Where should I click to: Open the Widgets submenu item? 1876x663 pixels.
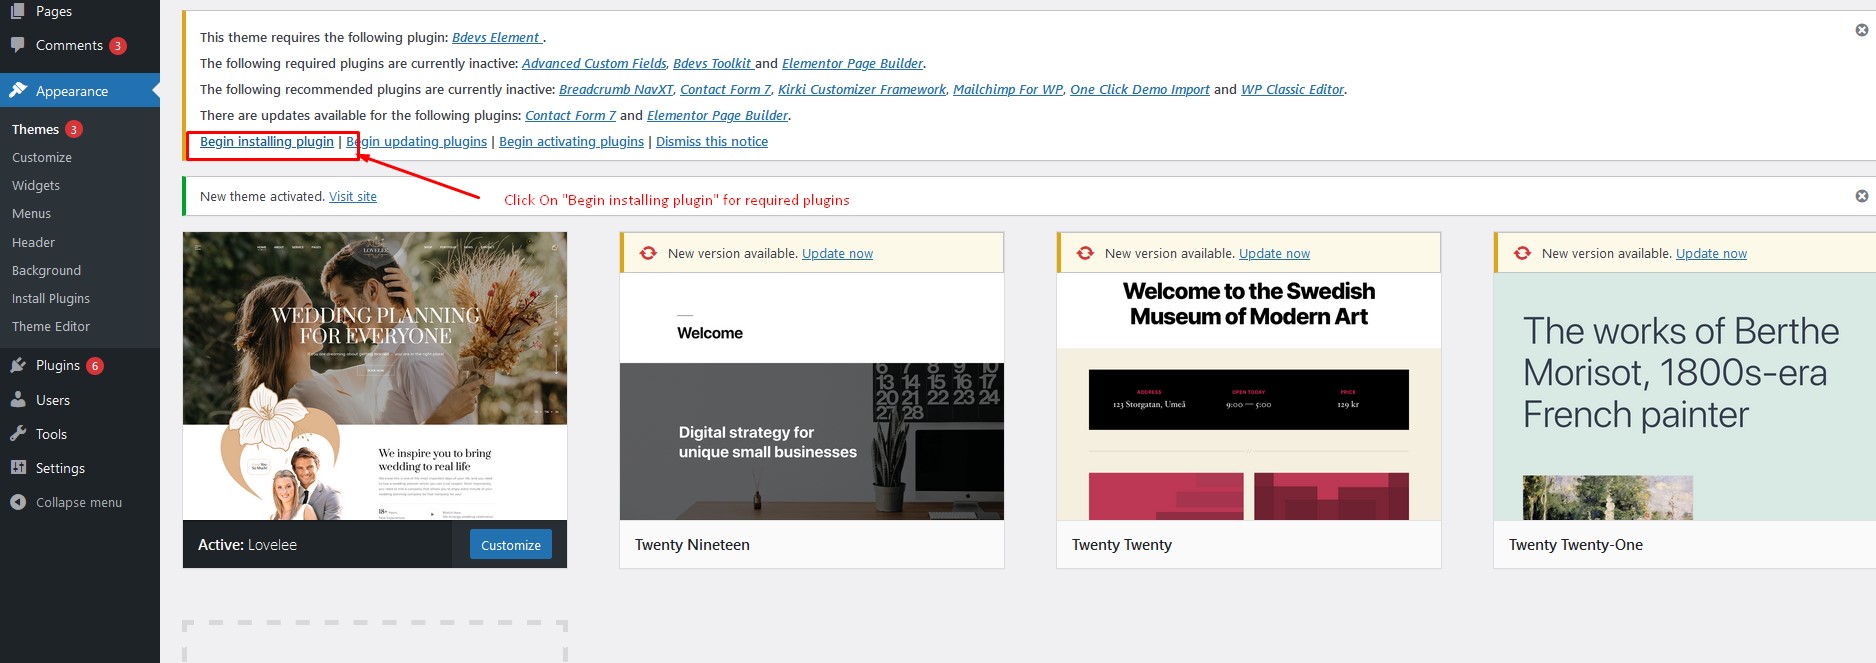click(36, 185)
